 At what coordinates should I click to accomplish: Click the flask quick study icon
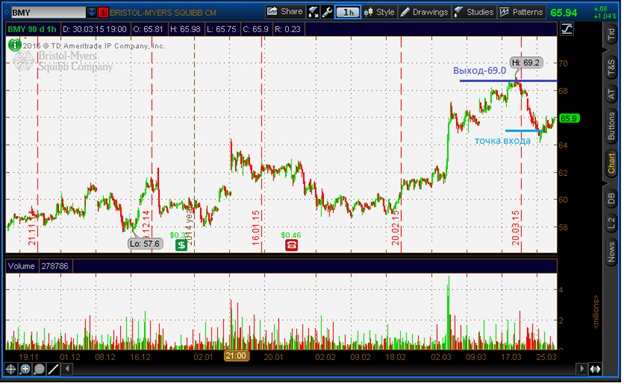pyautogui.click(x=313, y=12)
